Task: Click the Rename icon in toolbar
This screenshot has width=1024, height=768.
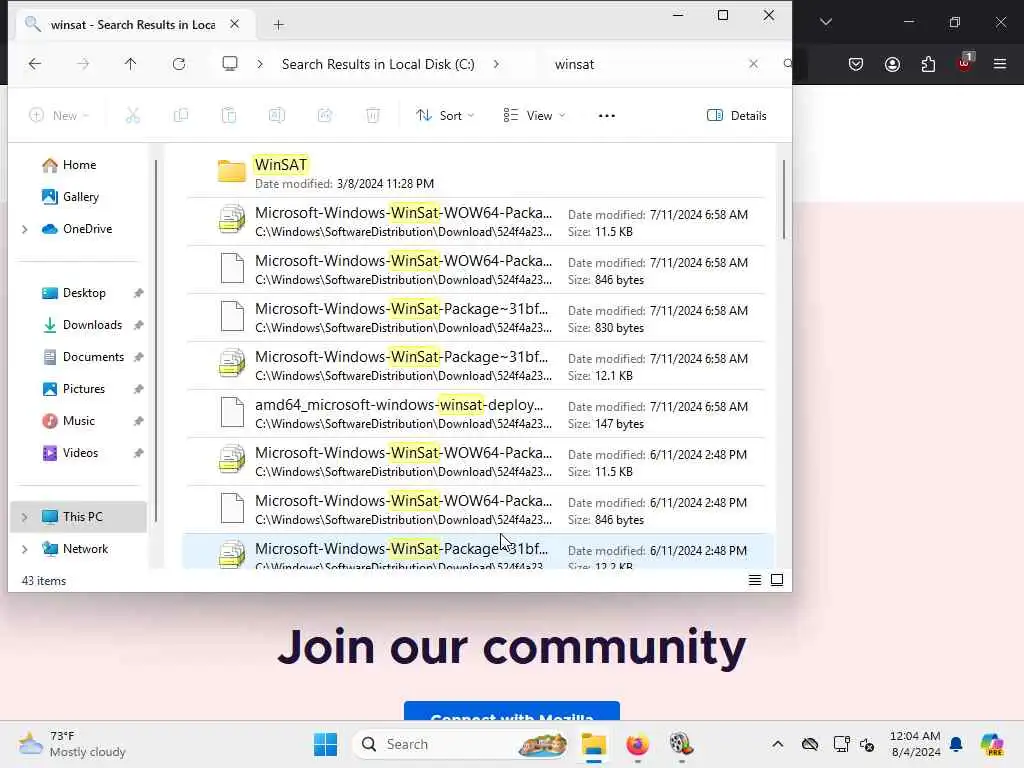Action: [x=277, y=116]
